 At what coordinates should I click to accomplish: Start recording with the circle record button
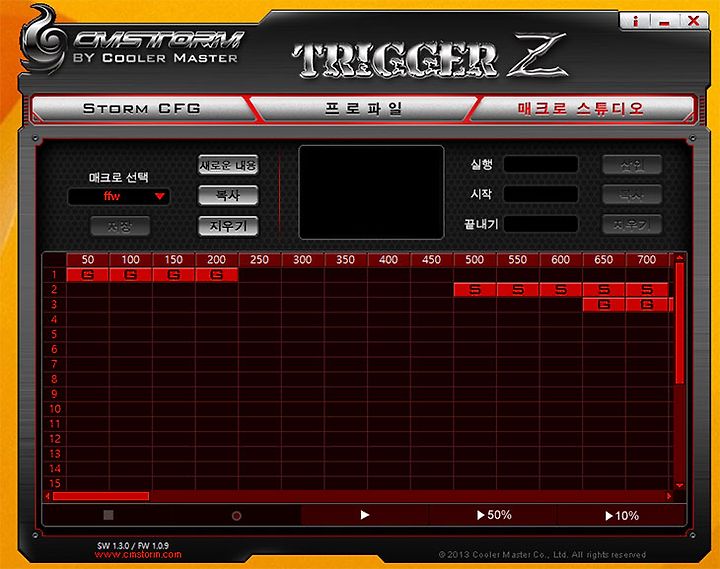[236, 516]
